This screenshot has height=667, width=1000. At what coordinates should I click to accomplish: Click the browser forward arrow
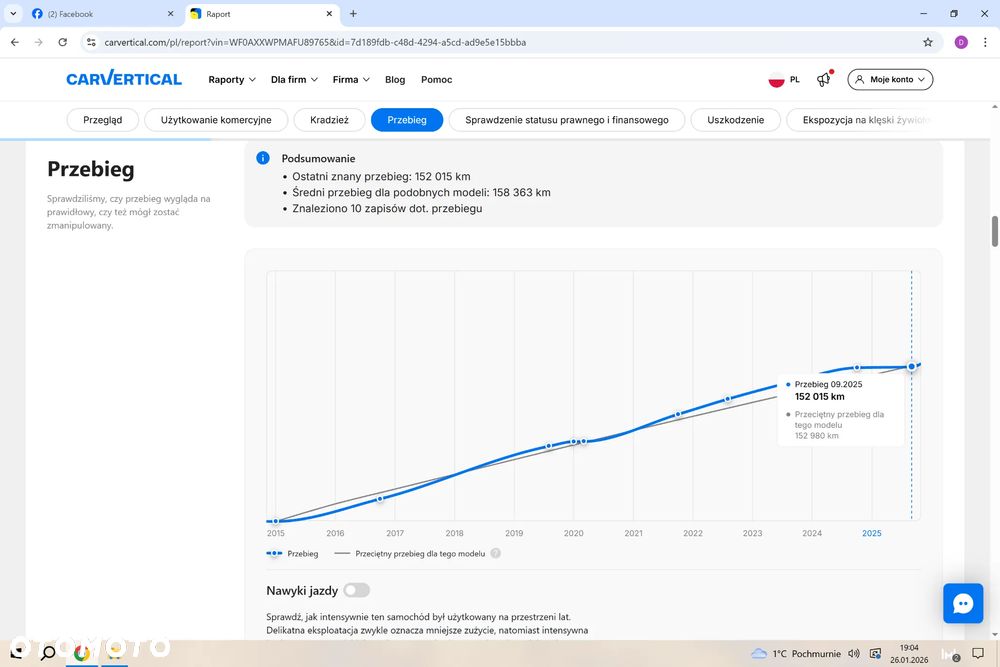click(38, 42)
